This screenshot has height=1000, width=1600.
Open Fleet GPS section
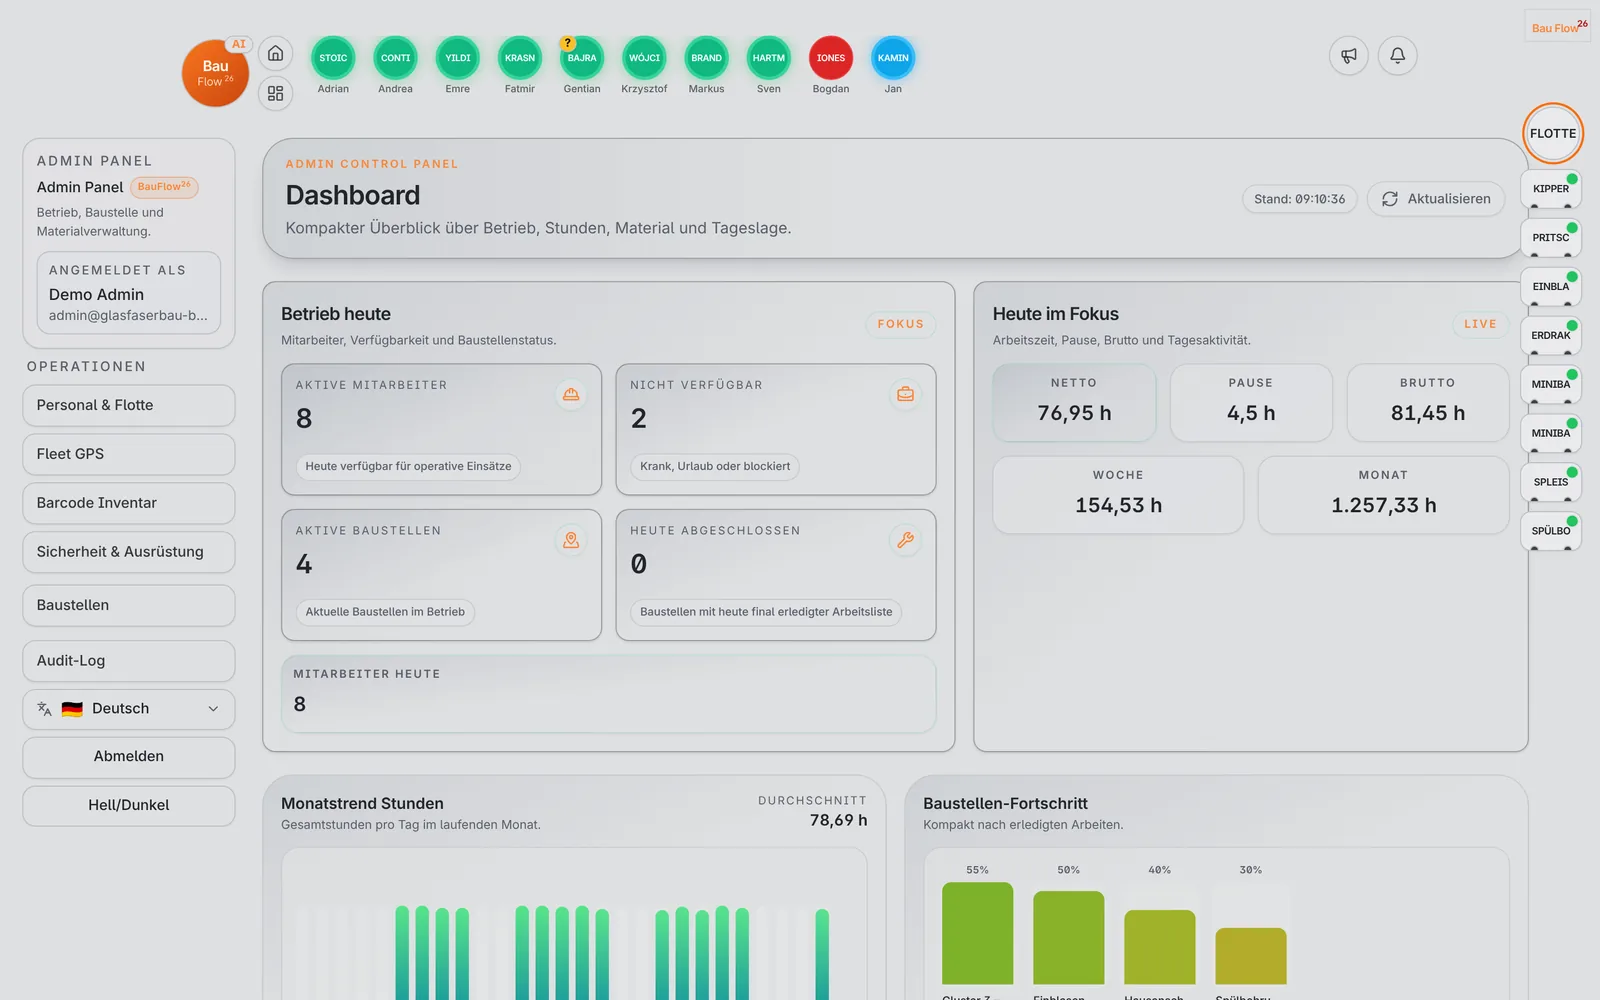129,454
